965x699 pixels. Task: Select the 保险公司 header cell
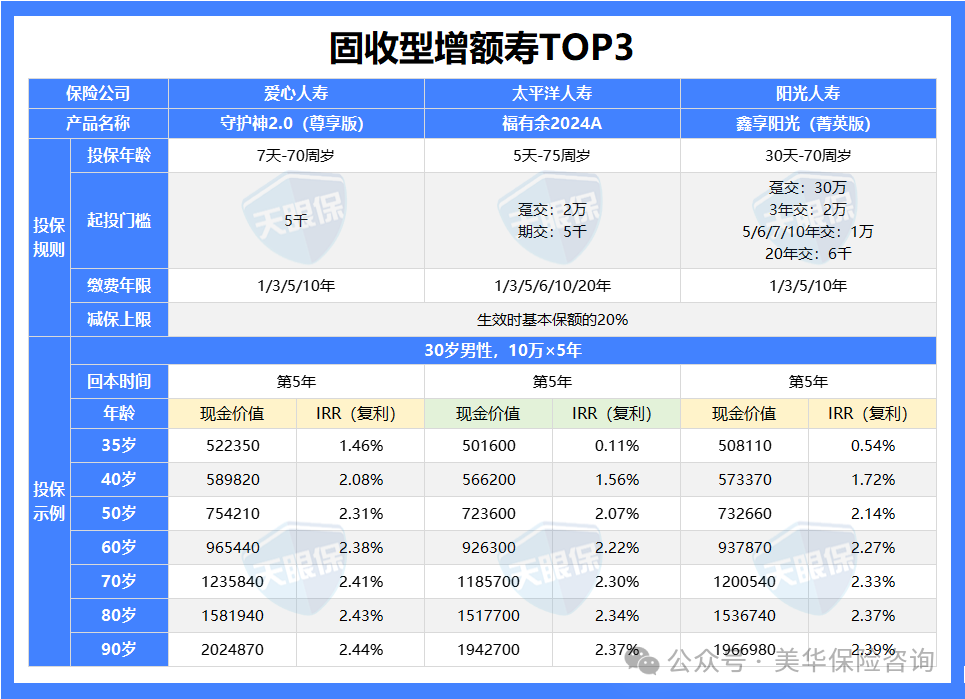tap(98, 94)
